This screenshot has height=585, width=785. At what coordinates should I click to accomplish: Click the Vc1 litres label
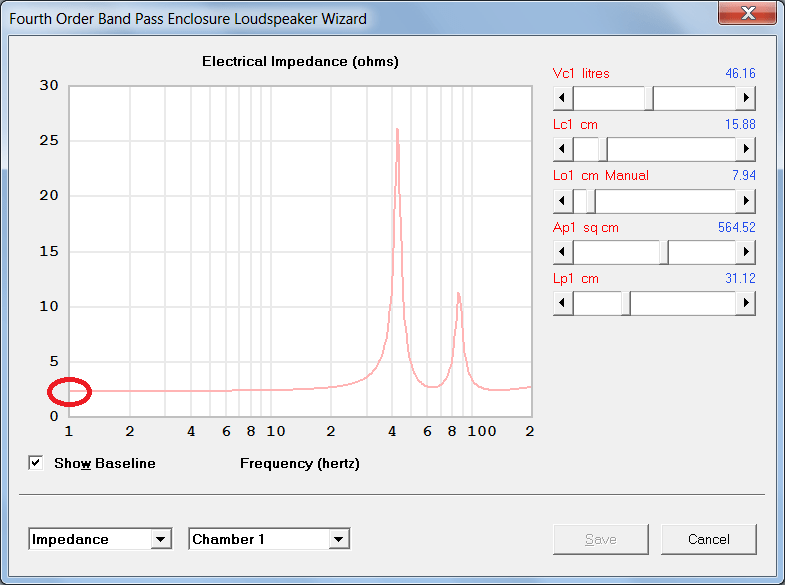click(x=581, y=74)
